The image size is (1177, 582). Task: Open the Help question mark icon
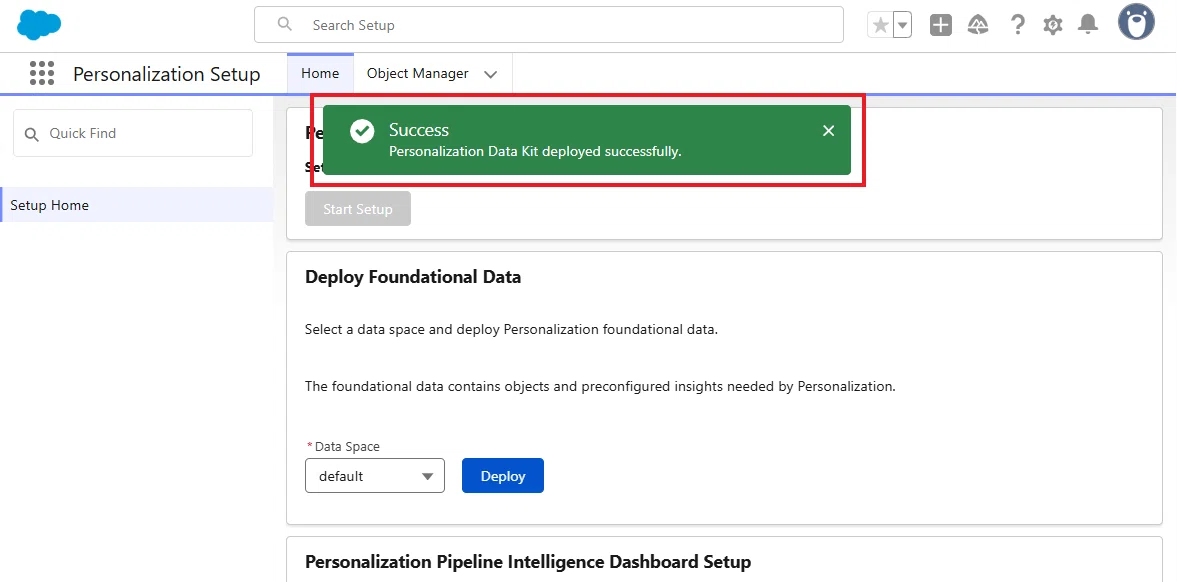(1017, 25)
